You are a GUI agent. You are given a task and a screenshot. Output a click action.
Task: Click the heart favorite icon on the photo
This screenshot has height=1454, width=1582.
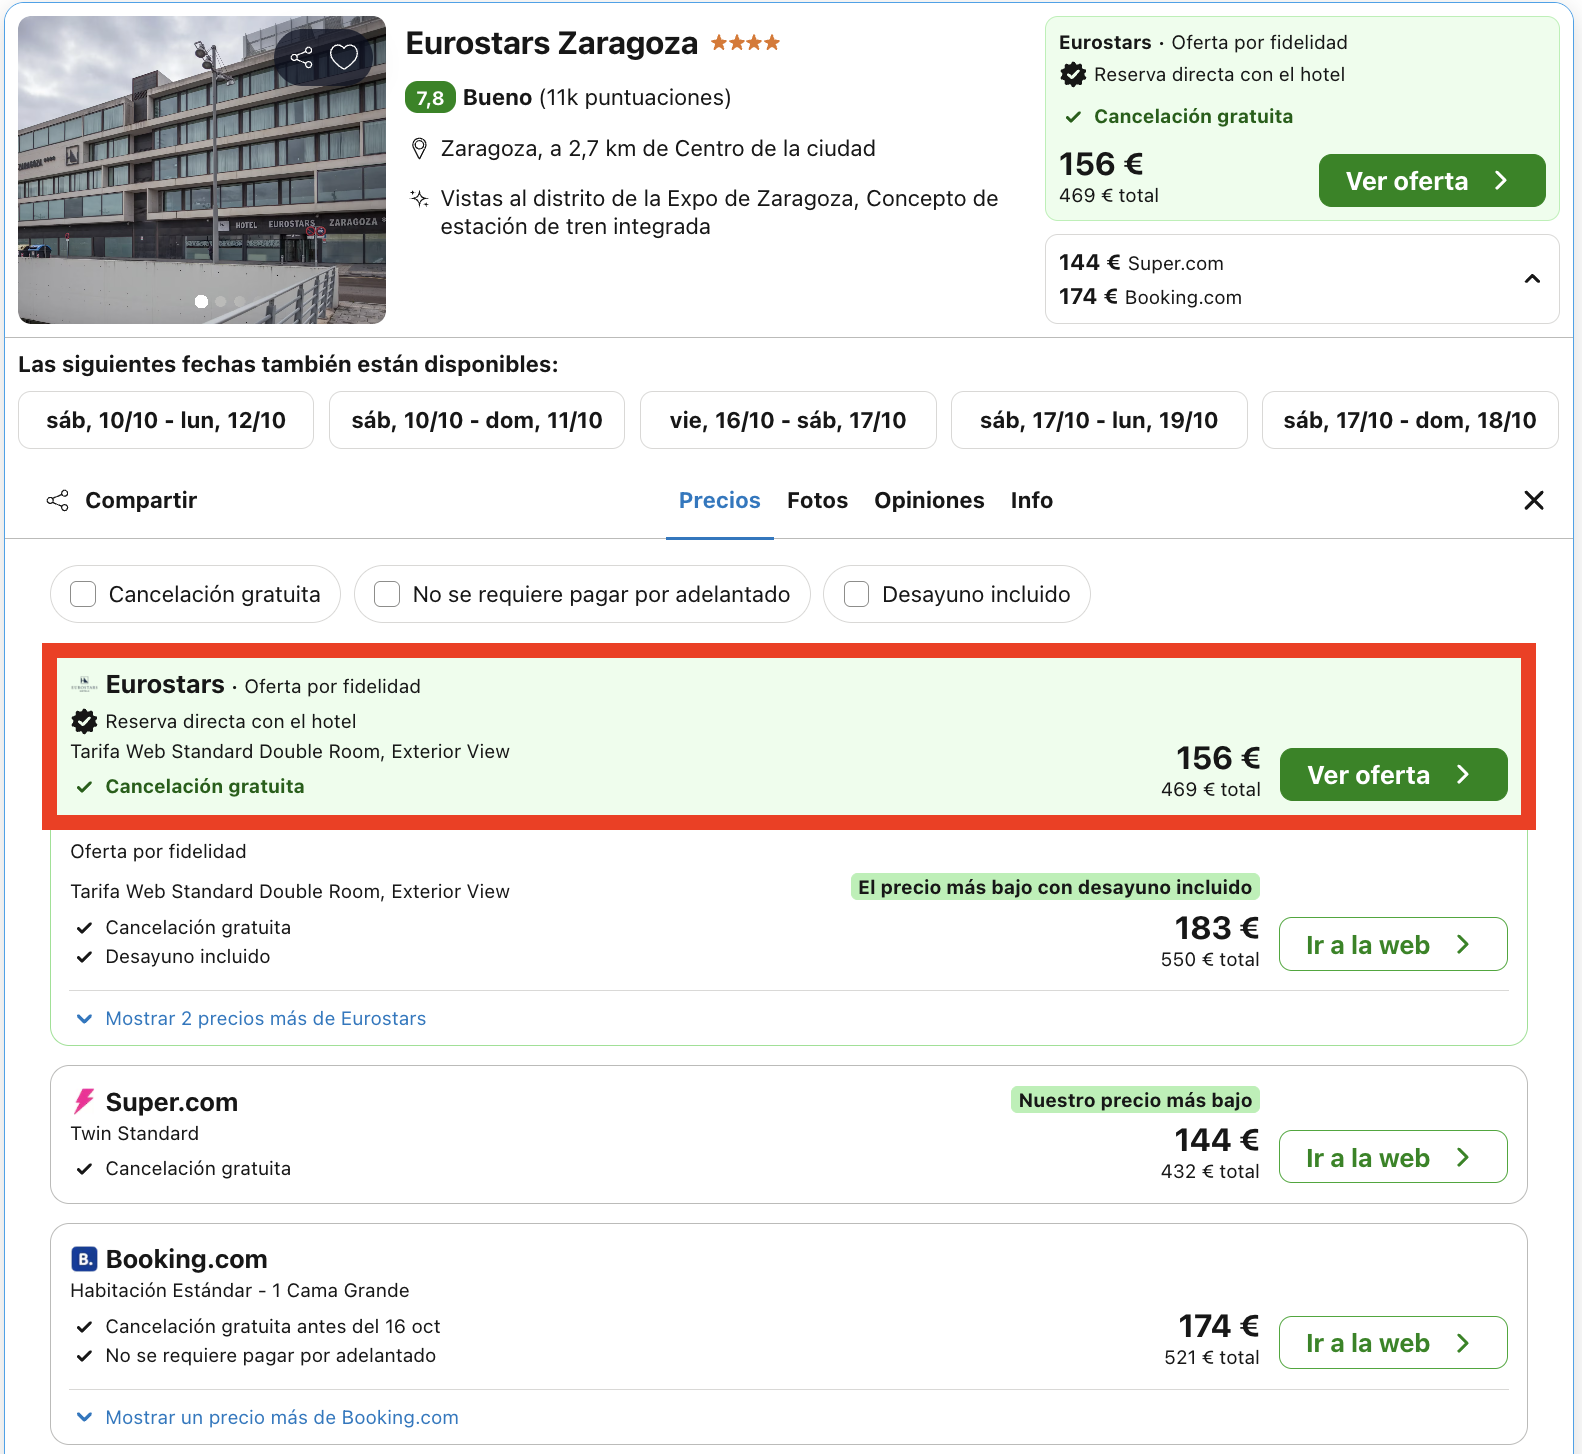[344, 57]
